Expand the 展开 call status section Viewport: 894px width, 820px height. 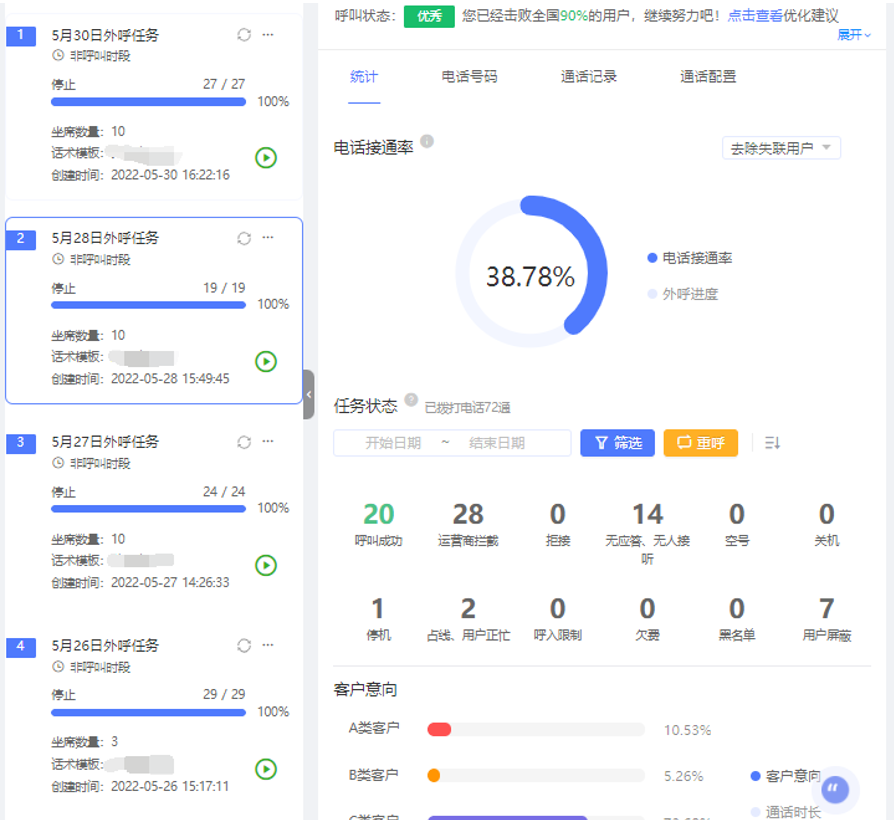(853, 34)
